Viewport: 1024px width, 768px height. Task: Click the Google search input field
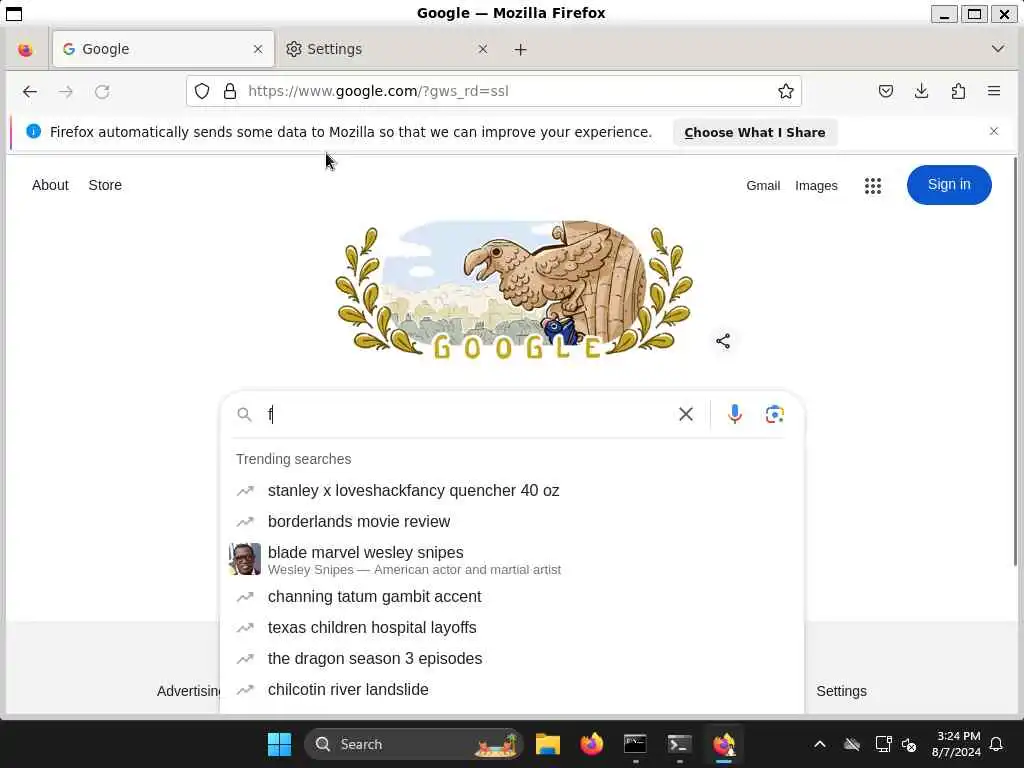pos(467,414)
